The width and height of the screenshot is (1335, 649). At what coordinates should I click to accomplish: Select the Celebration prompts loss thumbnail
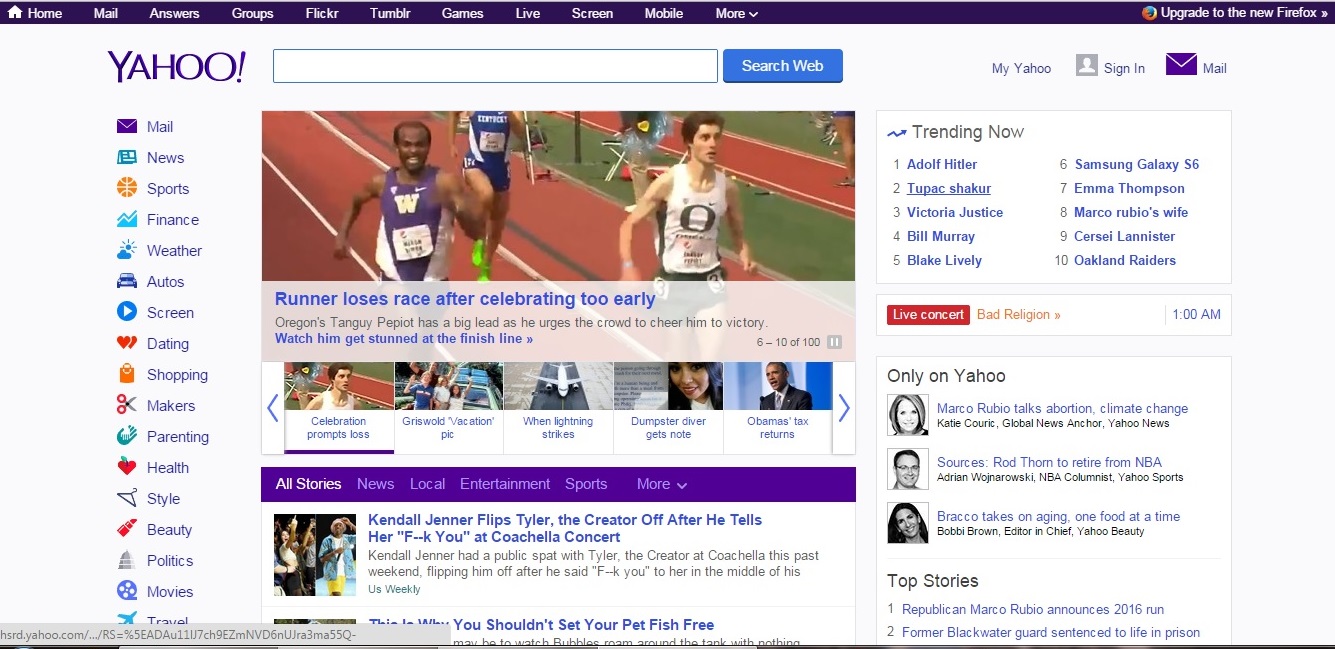click(339, 407)
